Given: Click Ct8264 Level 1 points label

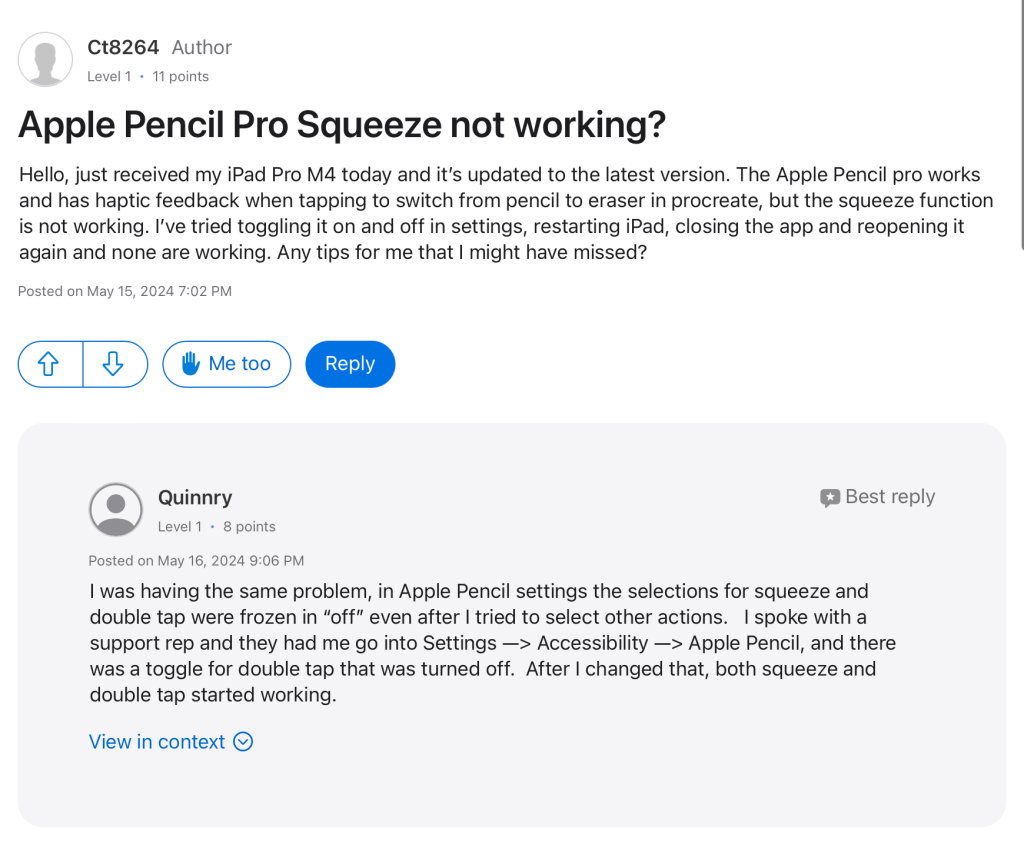Looking at the screenshot, I should [148, 76].
